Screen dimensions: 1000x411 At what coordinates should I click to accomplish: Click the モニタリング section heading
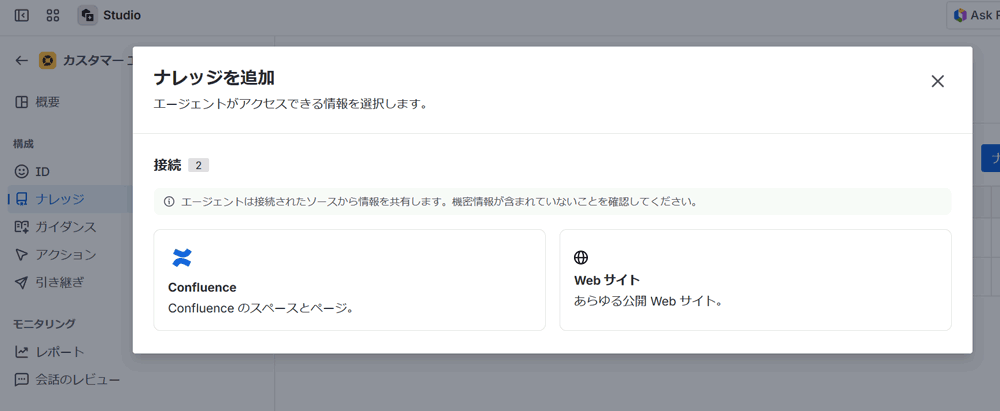(x=44, y=324)
